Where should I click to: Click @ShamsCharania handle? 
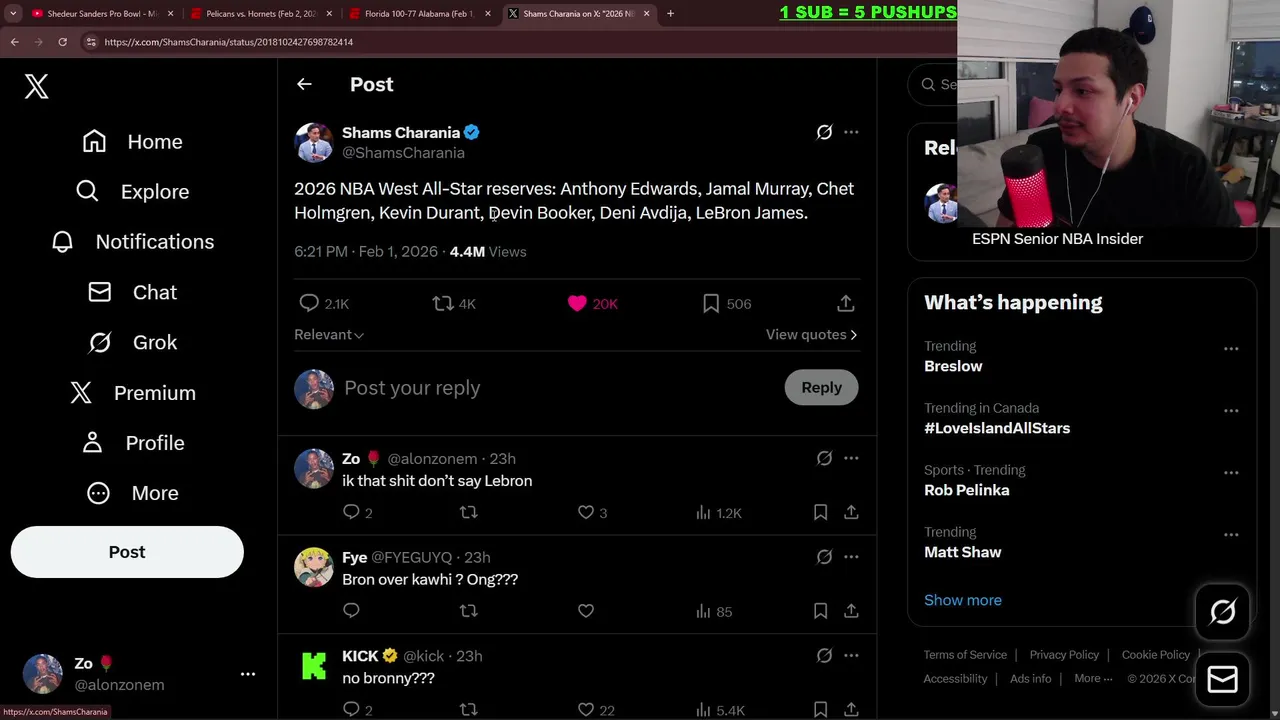[x=403, y=153]
